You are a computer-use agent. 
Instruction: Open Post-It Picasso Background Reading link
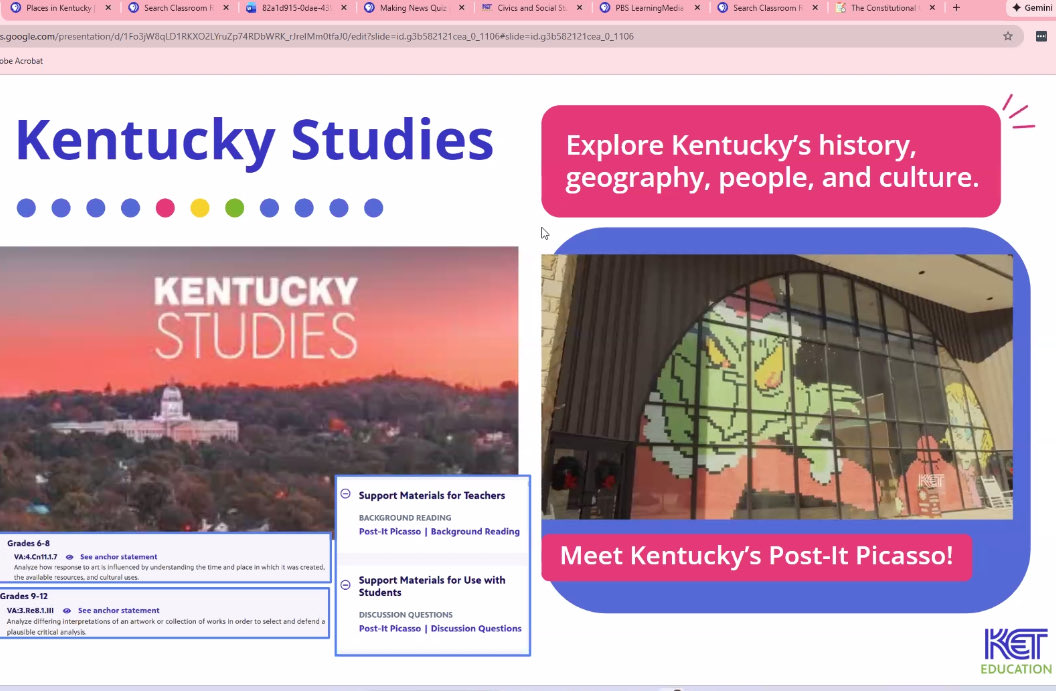[439, 531]
